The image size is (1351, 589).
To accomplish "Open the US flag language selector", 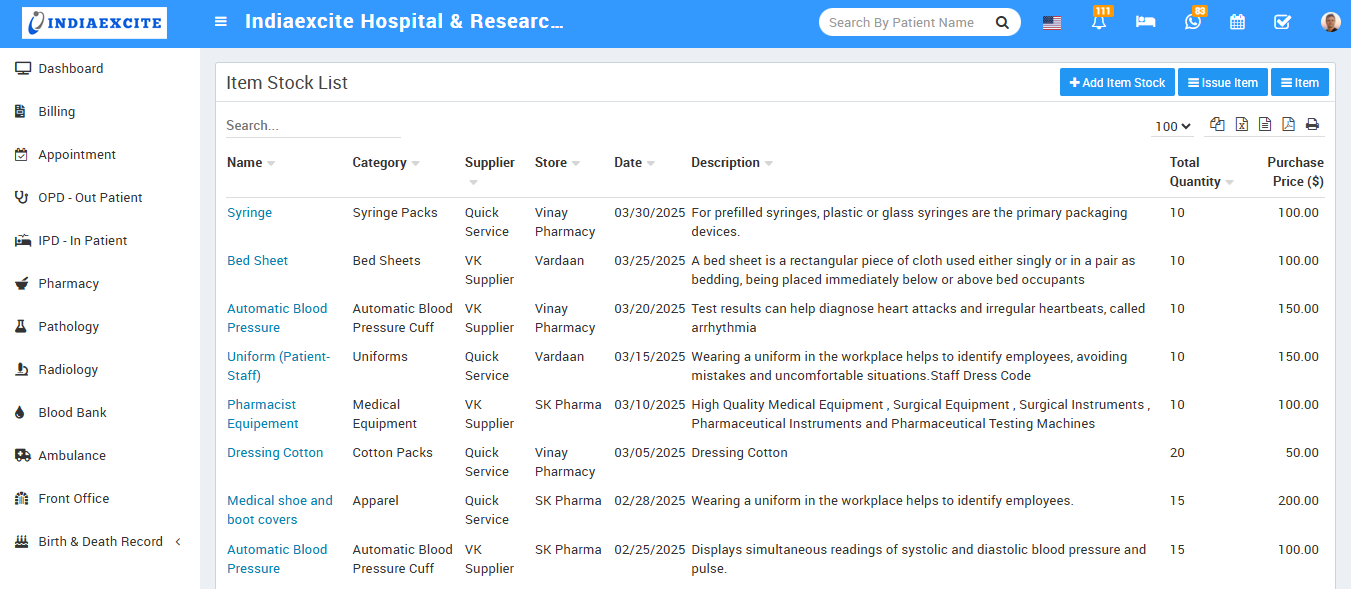I will tap(1052, 22).
